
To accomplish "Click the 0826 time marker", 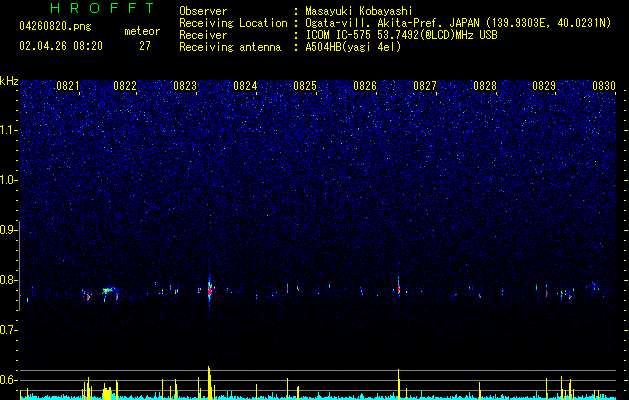I will pos(365,86).
